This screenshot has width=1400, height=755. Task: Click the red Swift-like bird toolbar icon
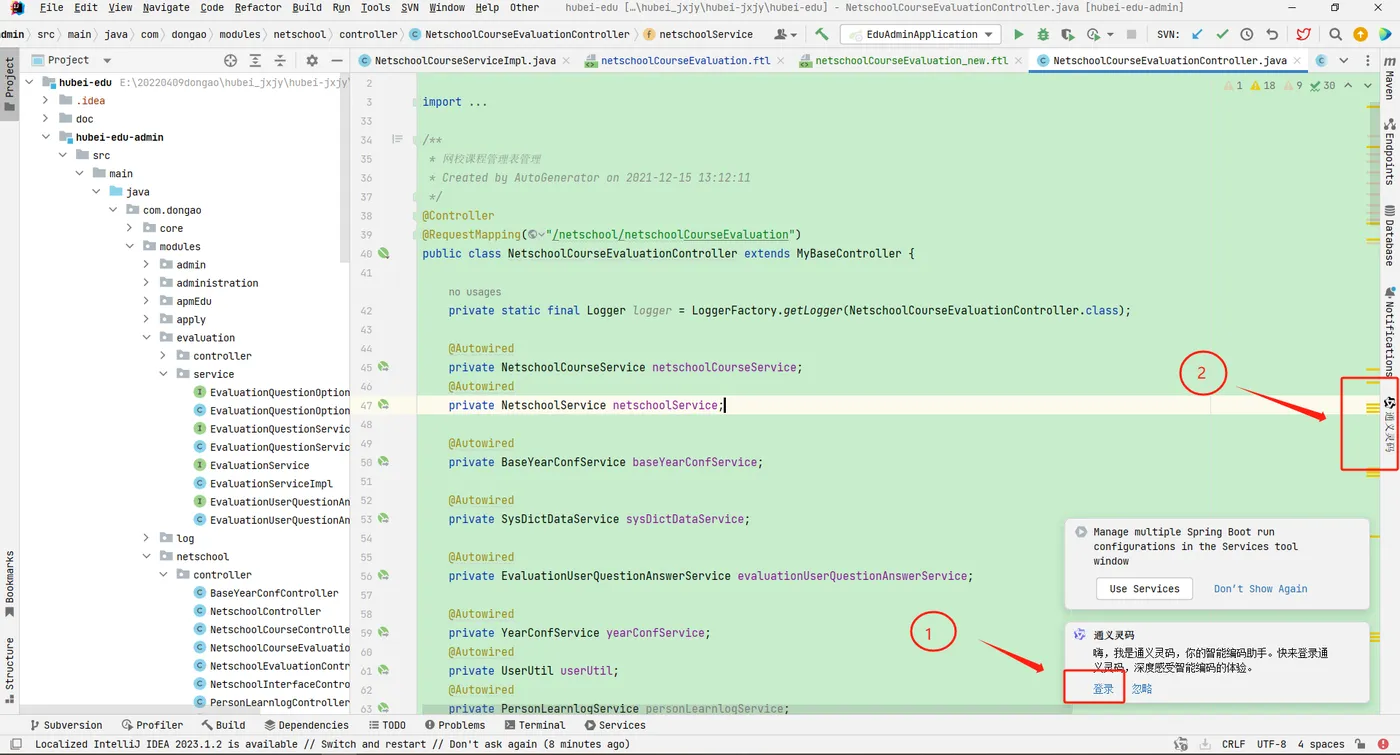point(1303,34)
